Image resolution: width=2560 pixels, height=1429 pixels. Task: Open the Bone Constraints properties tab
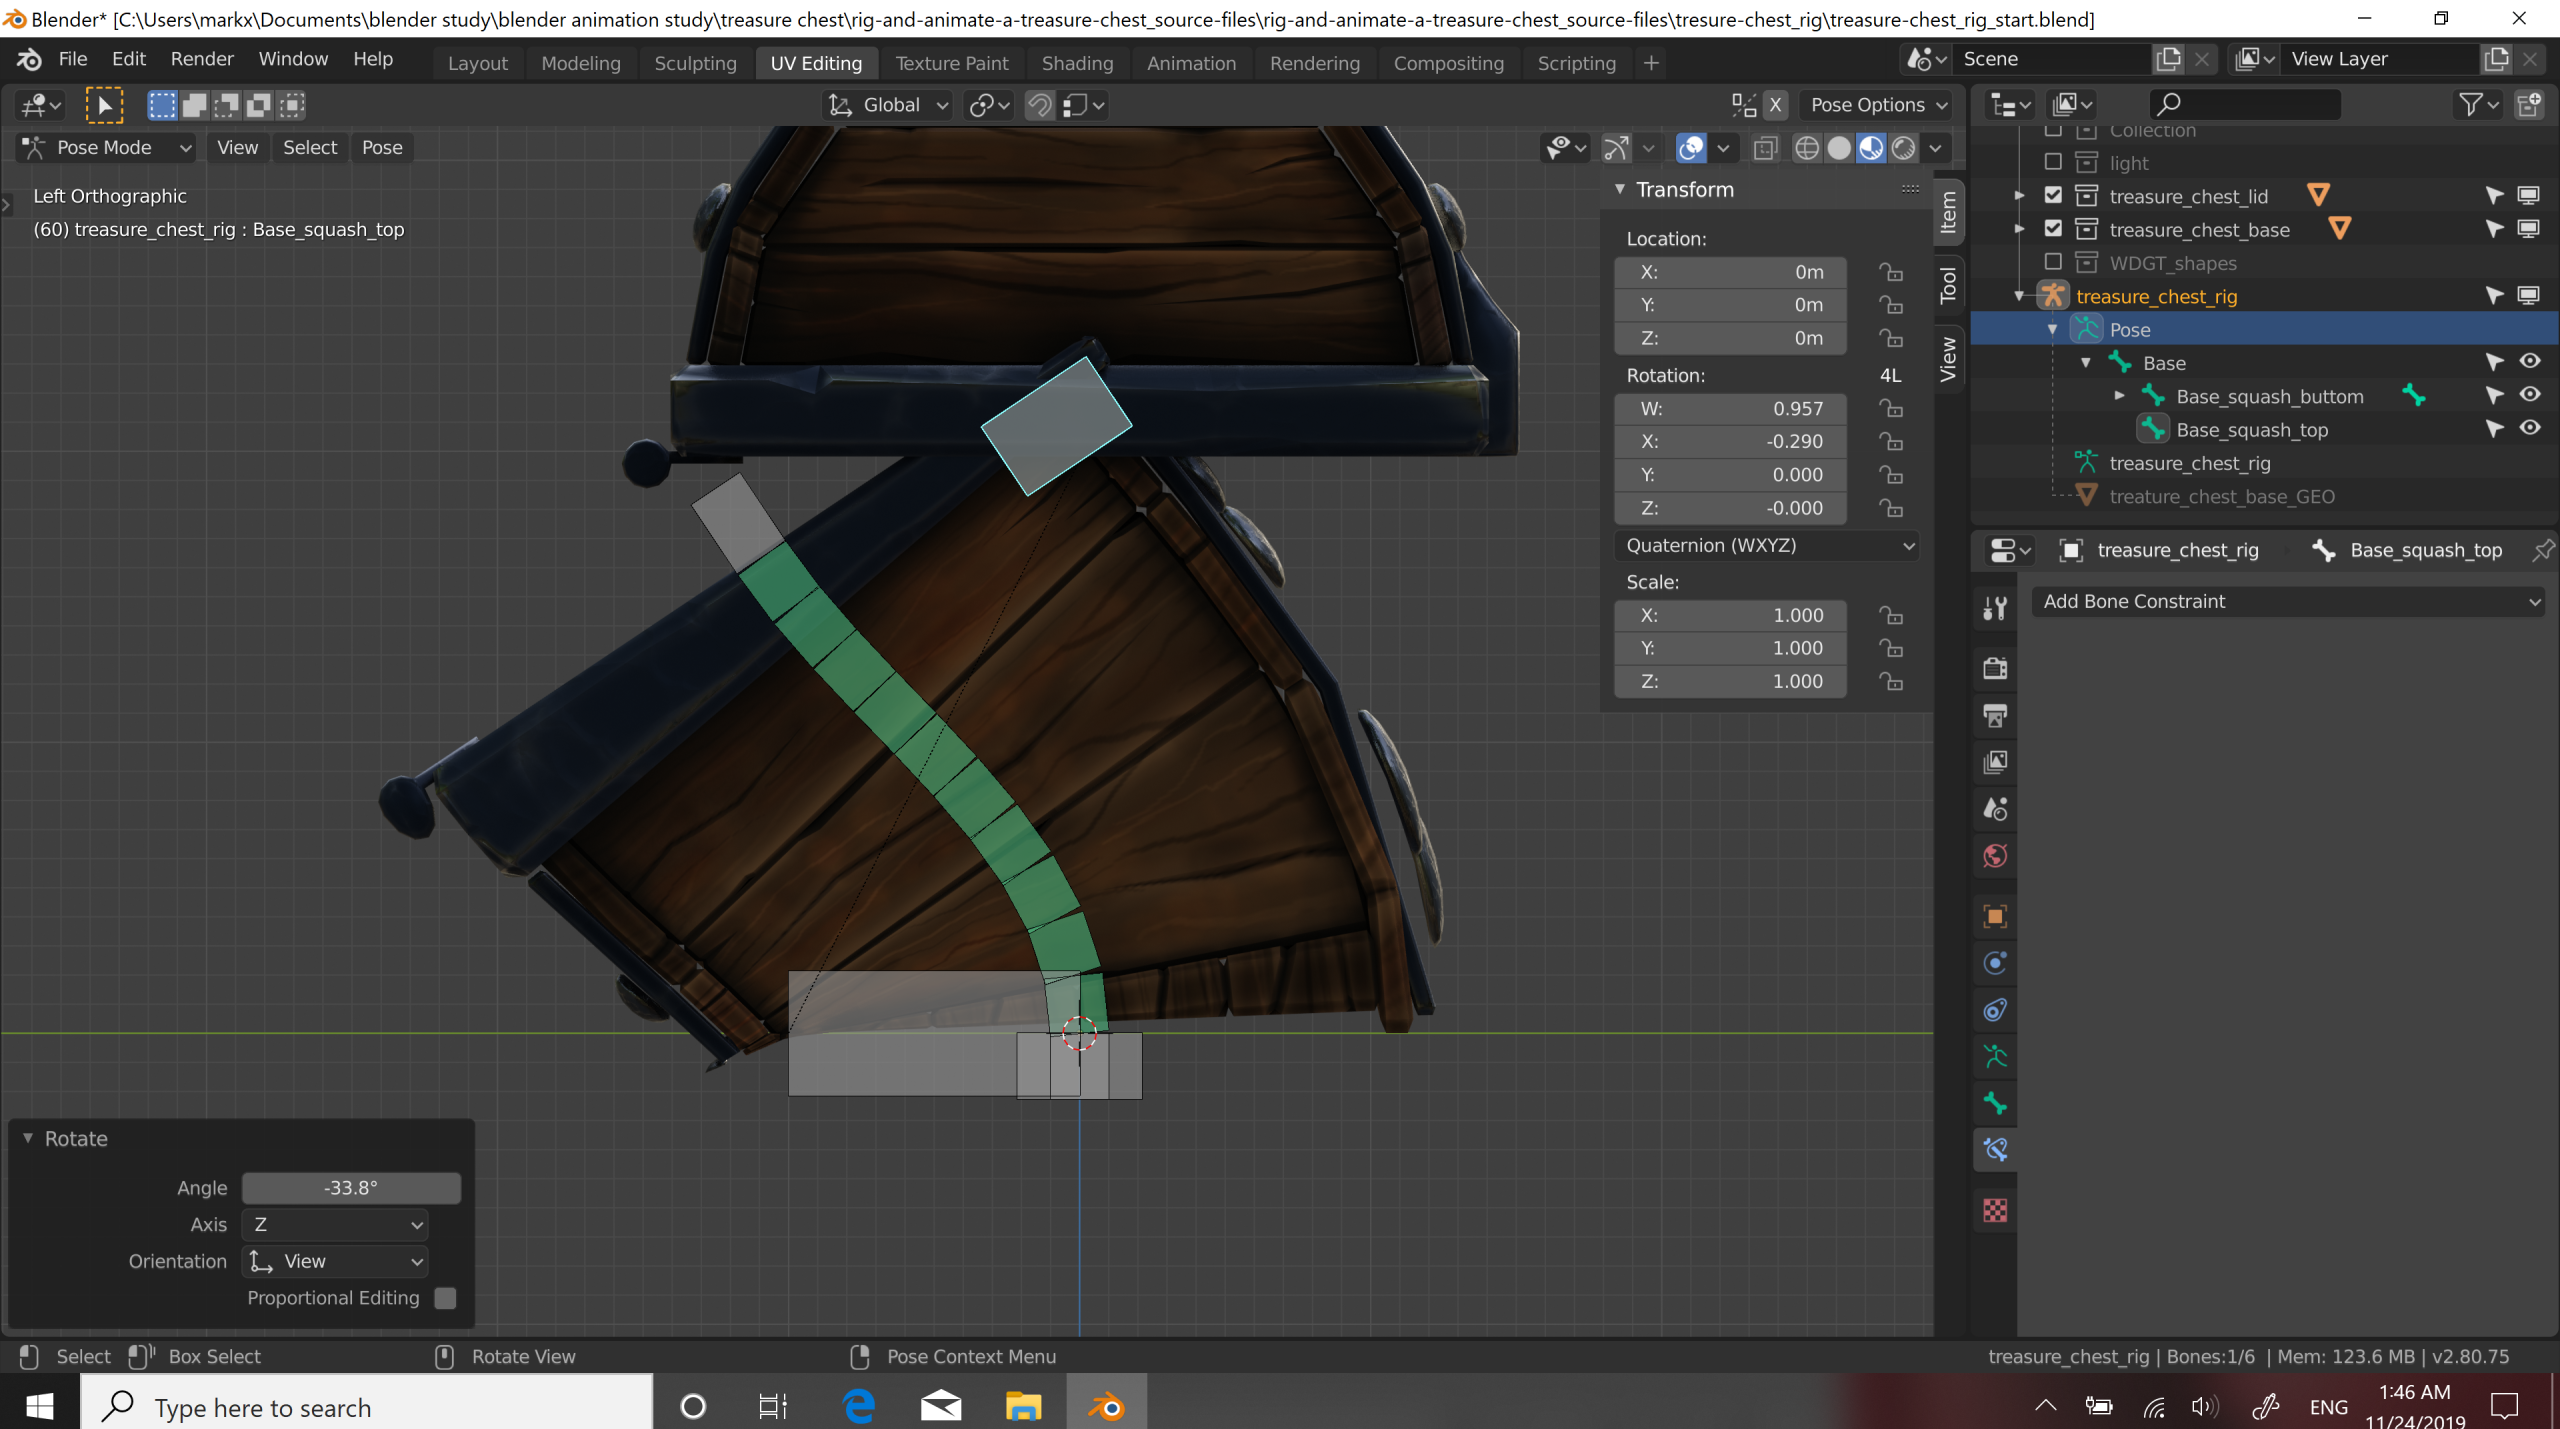coord(1995,1150)
